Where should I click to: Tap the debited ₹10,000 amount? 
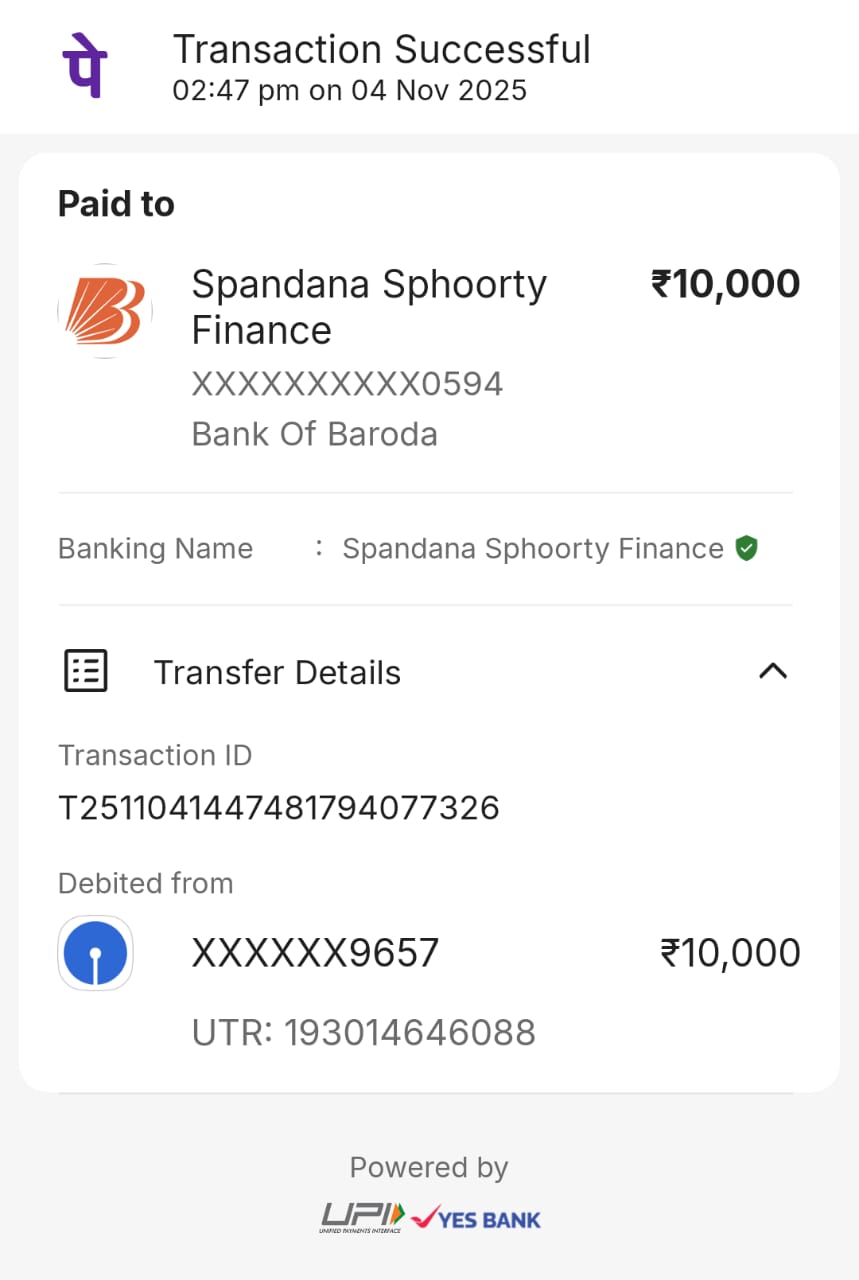pos(730,953)
